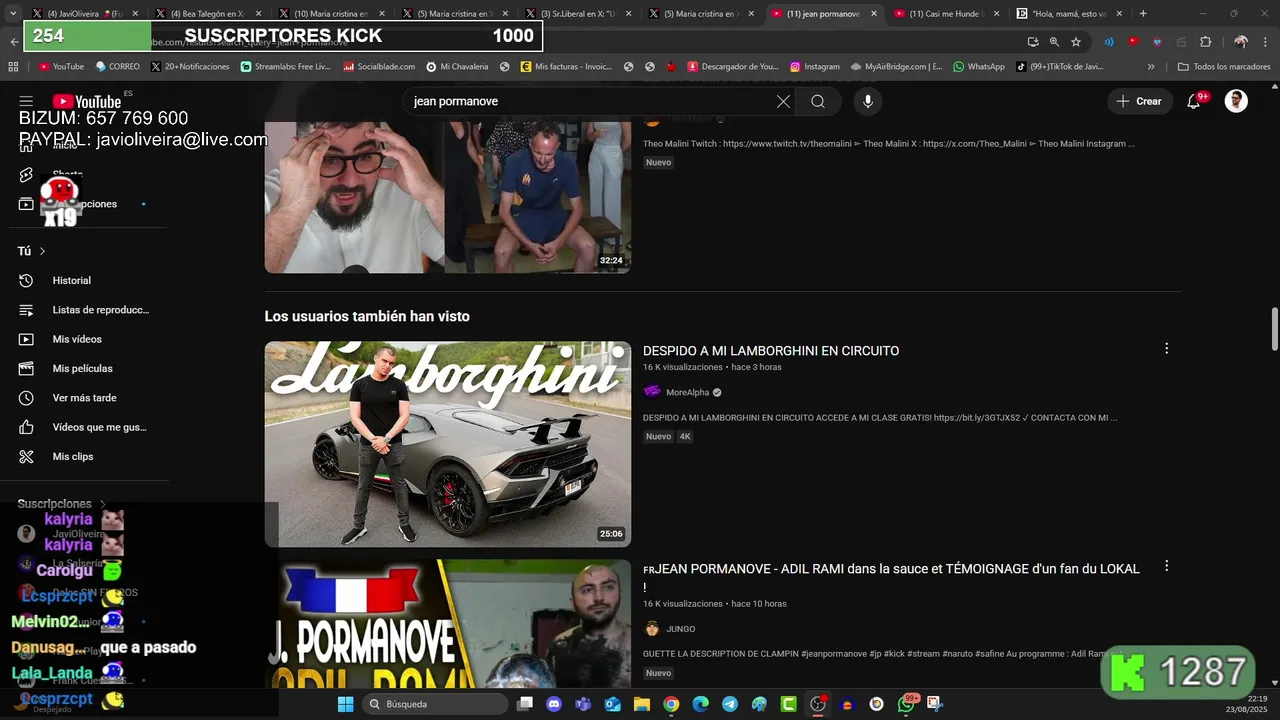The image size is (1280, 720).
Task: Open the Socialblade.com bookmark
Action: (x=379, y=67)
